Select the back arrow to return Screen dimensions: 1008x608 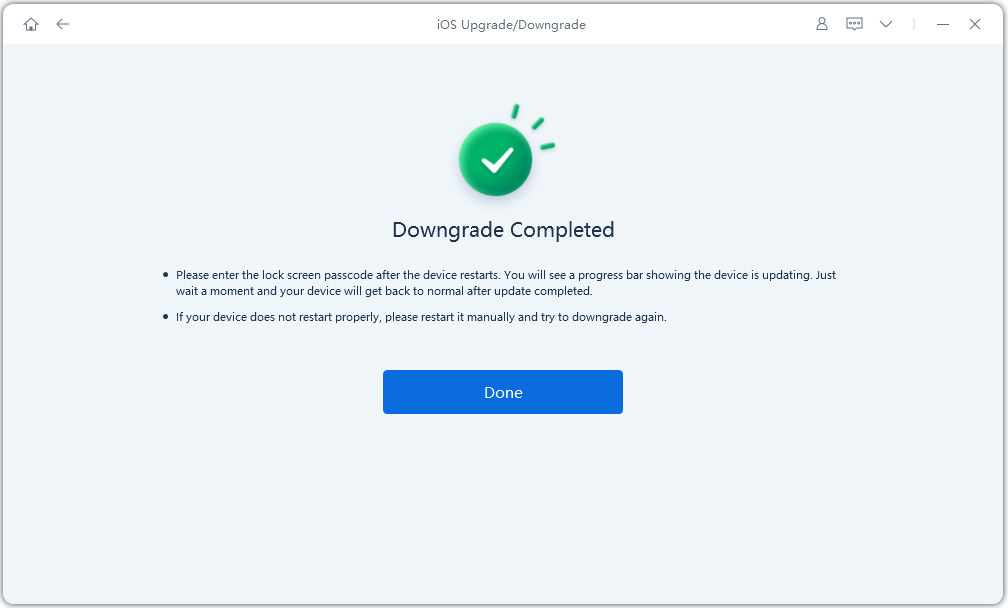62,23
